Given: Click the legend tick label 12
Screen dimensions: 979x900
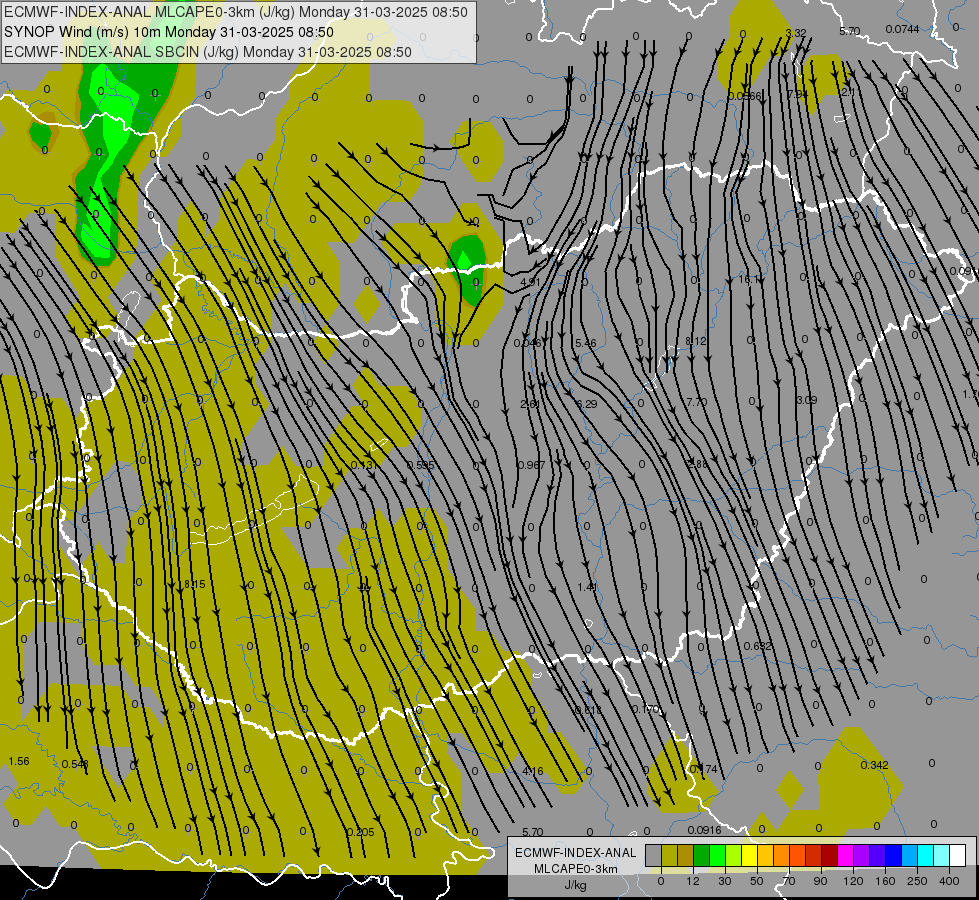Looking at the screenshot, I should pyautogui.click(x=693, y=881).
